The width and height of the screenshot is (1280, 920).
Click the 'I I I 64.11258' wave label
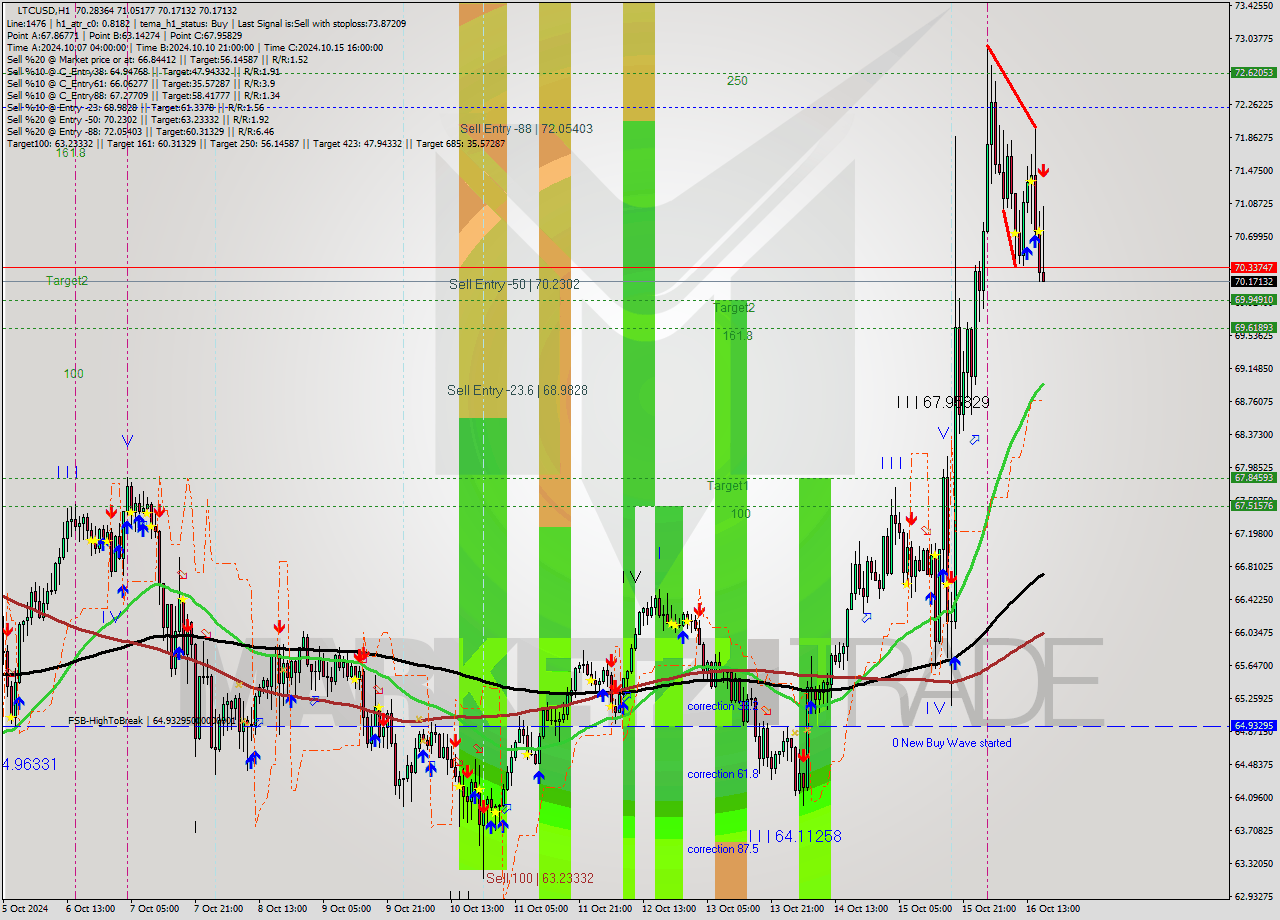(795, 836)
